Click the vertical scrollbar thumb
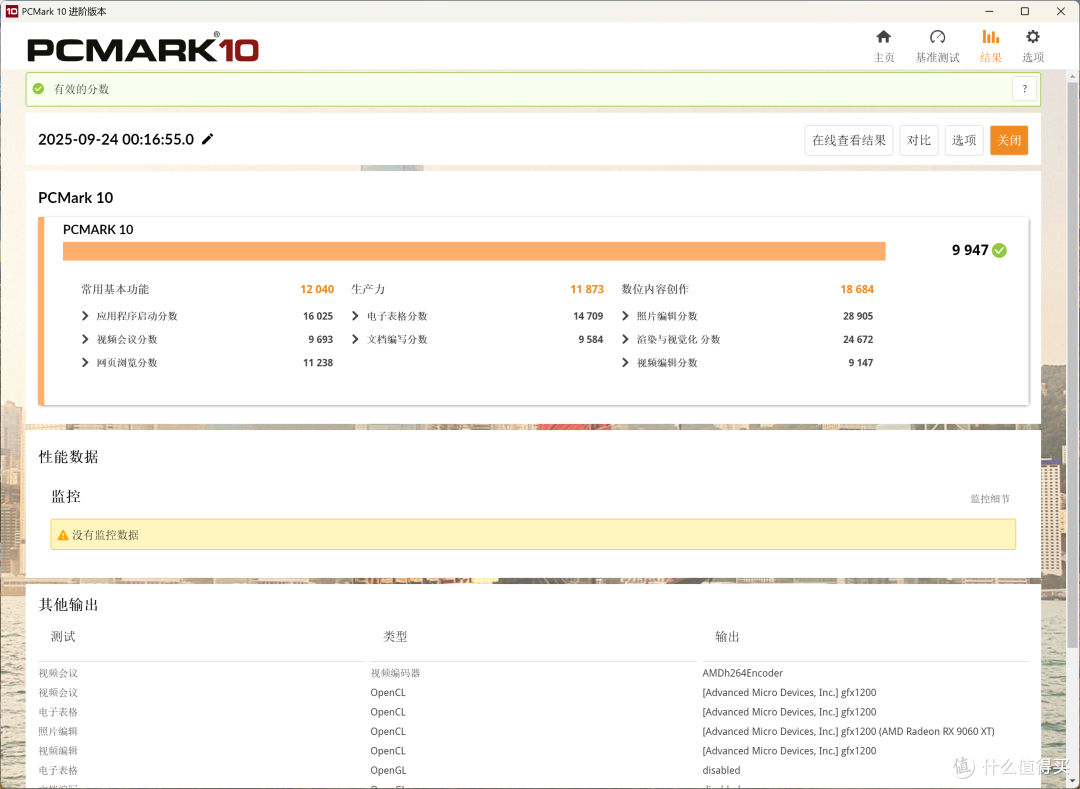The height and width of the screenshot is (789, 1080). [1072, 365]
